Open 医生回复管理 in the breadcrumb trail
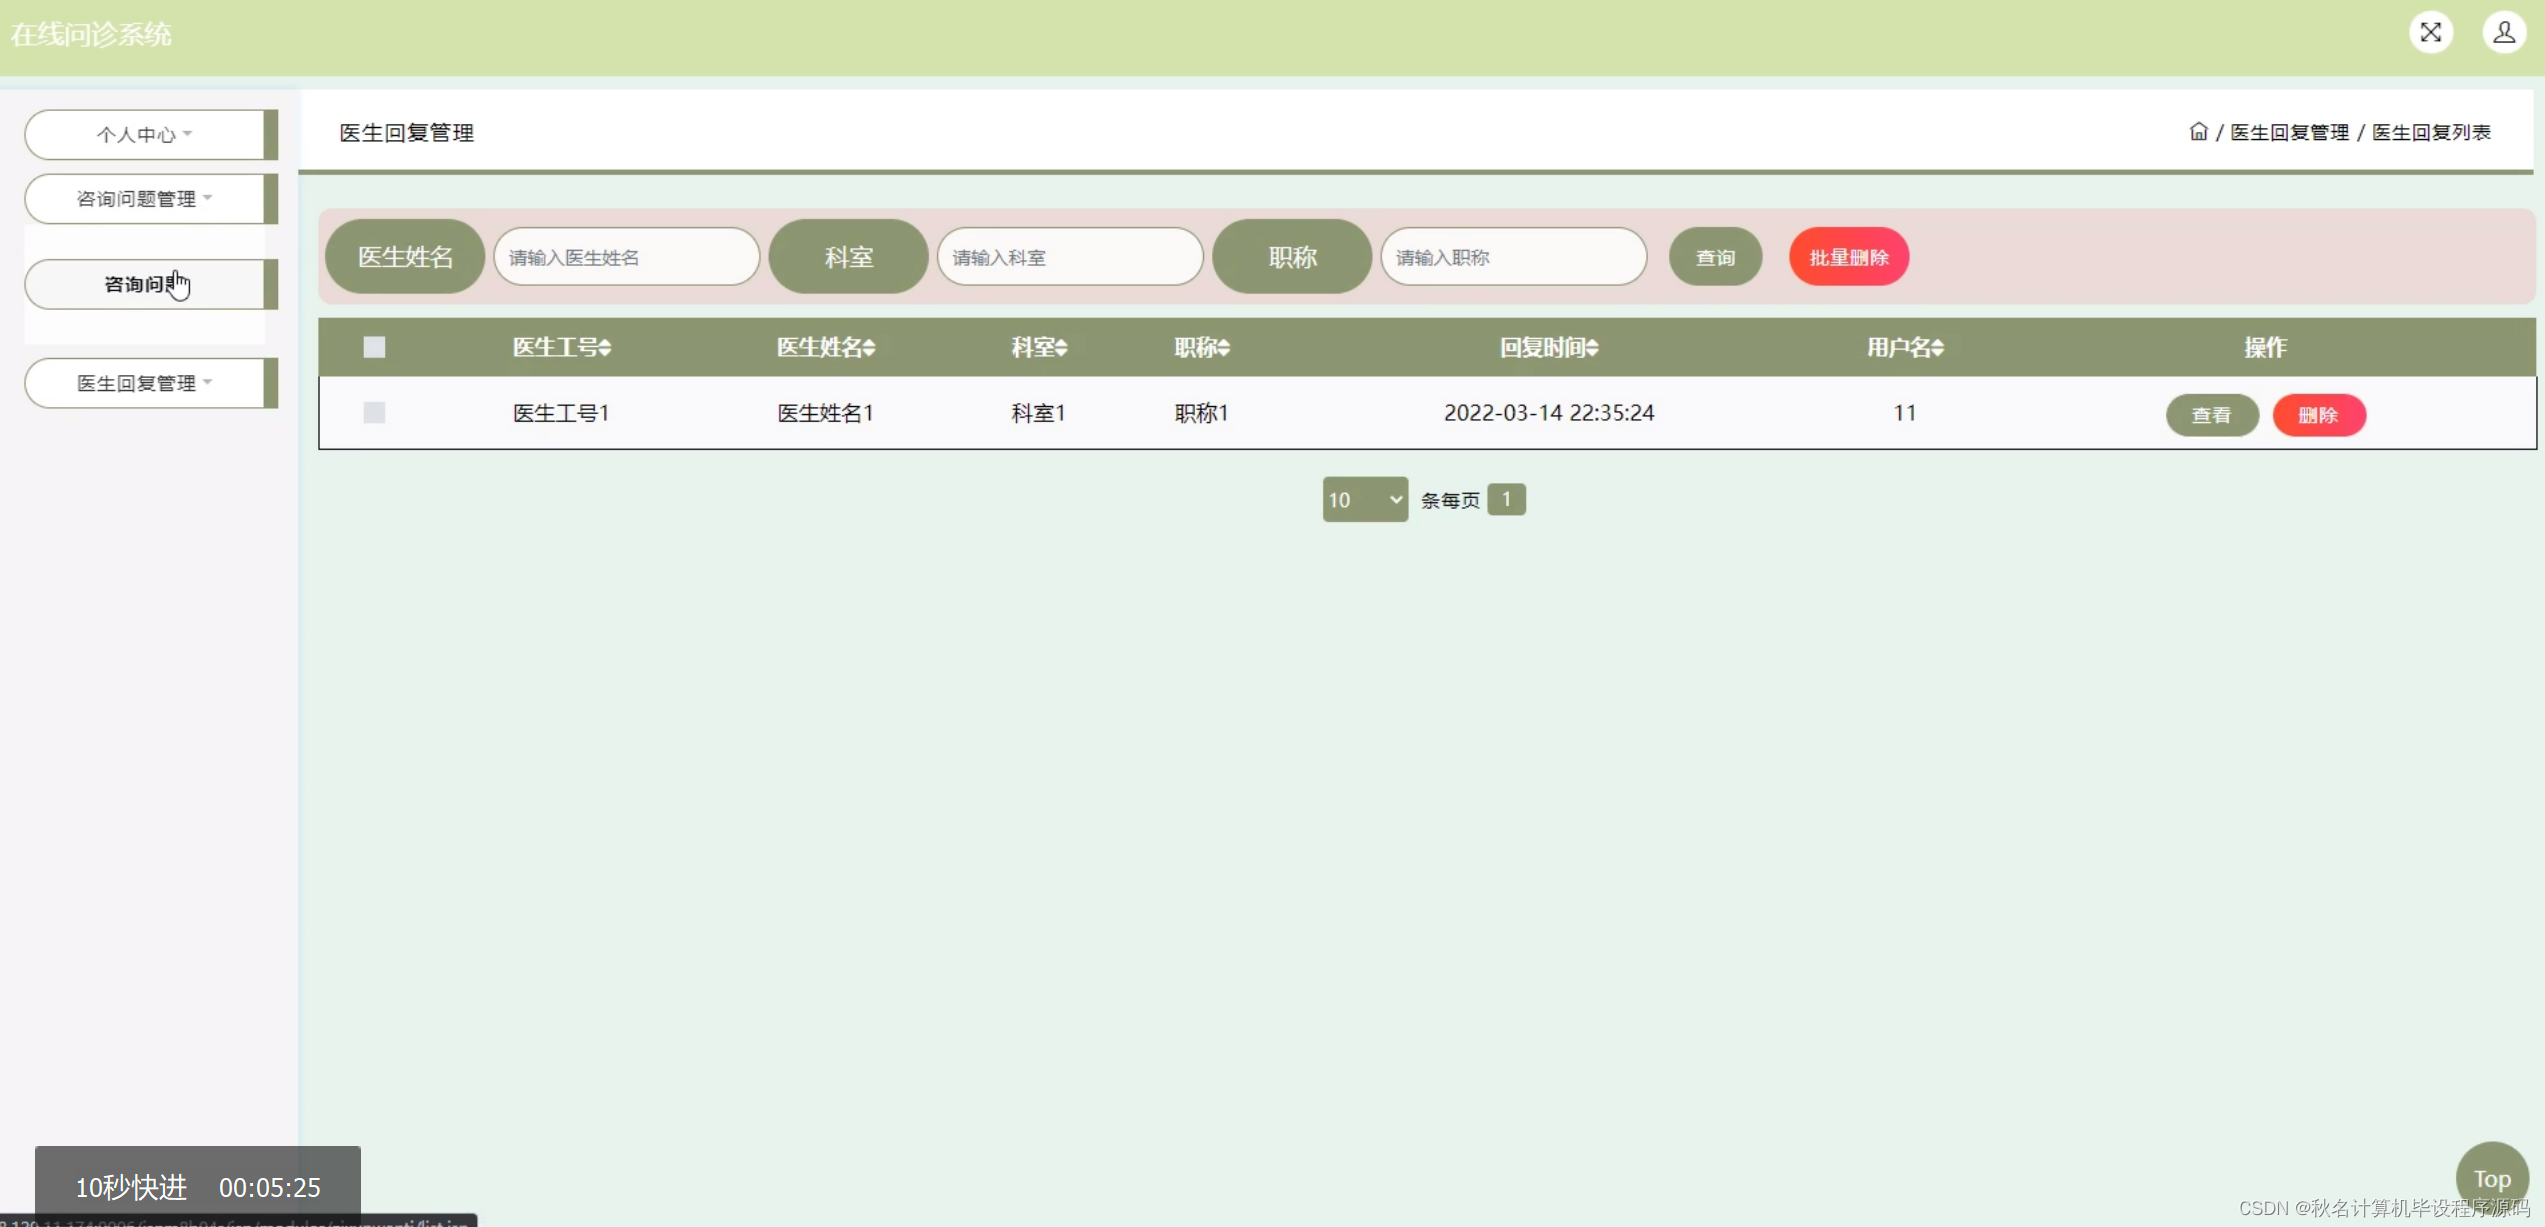The height and width of the screenshot is (1227, 2545). pos(2289,131)
